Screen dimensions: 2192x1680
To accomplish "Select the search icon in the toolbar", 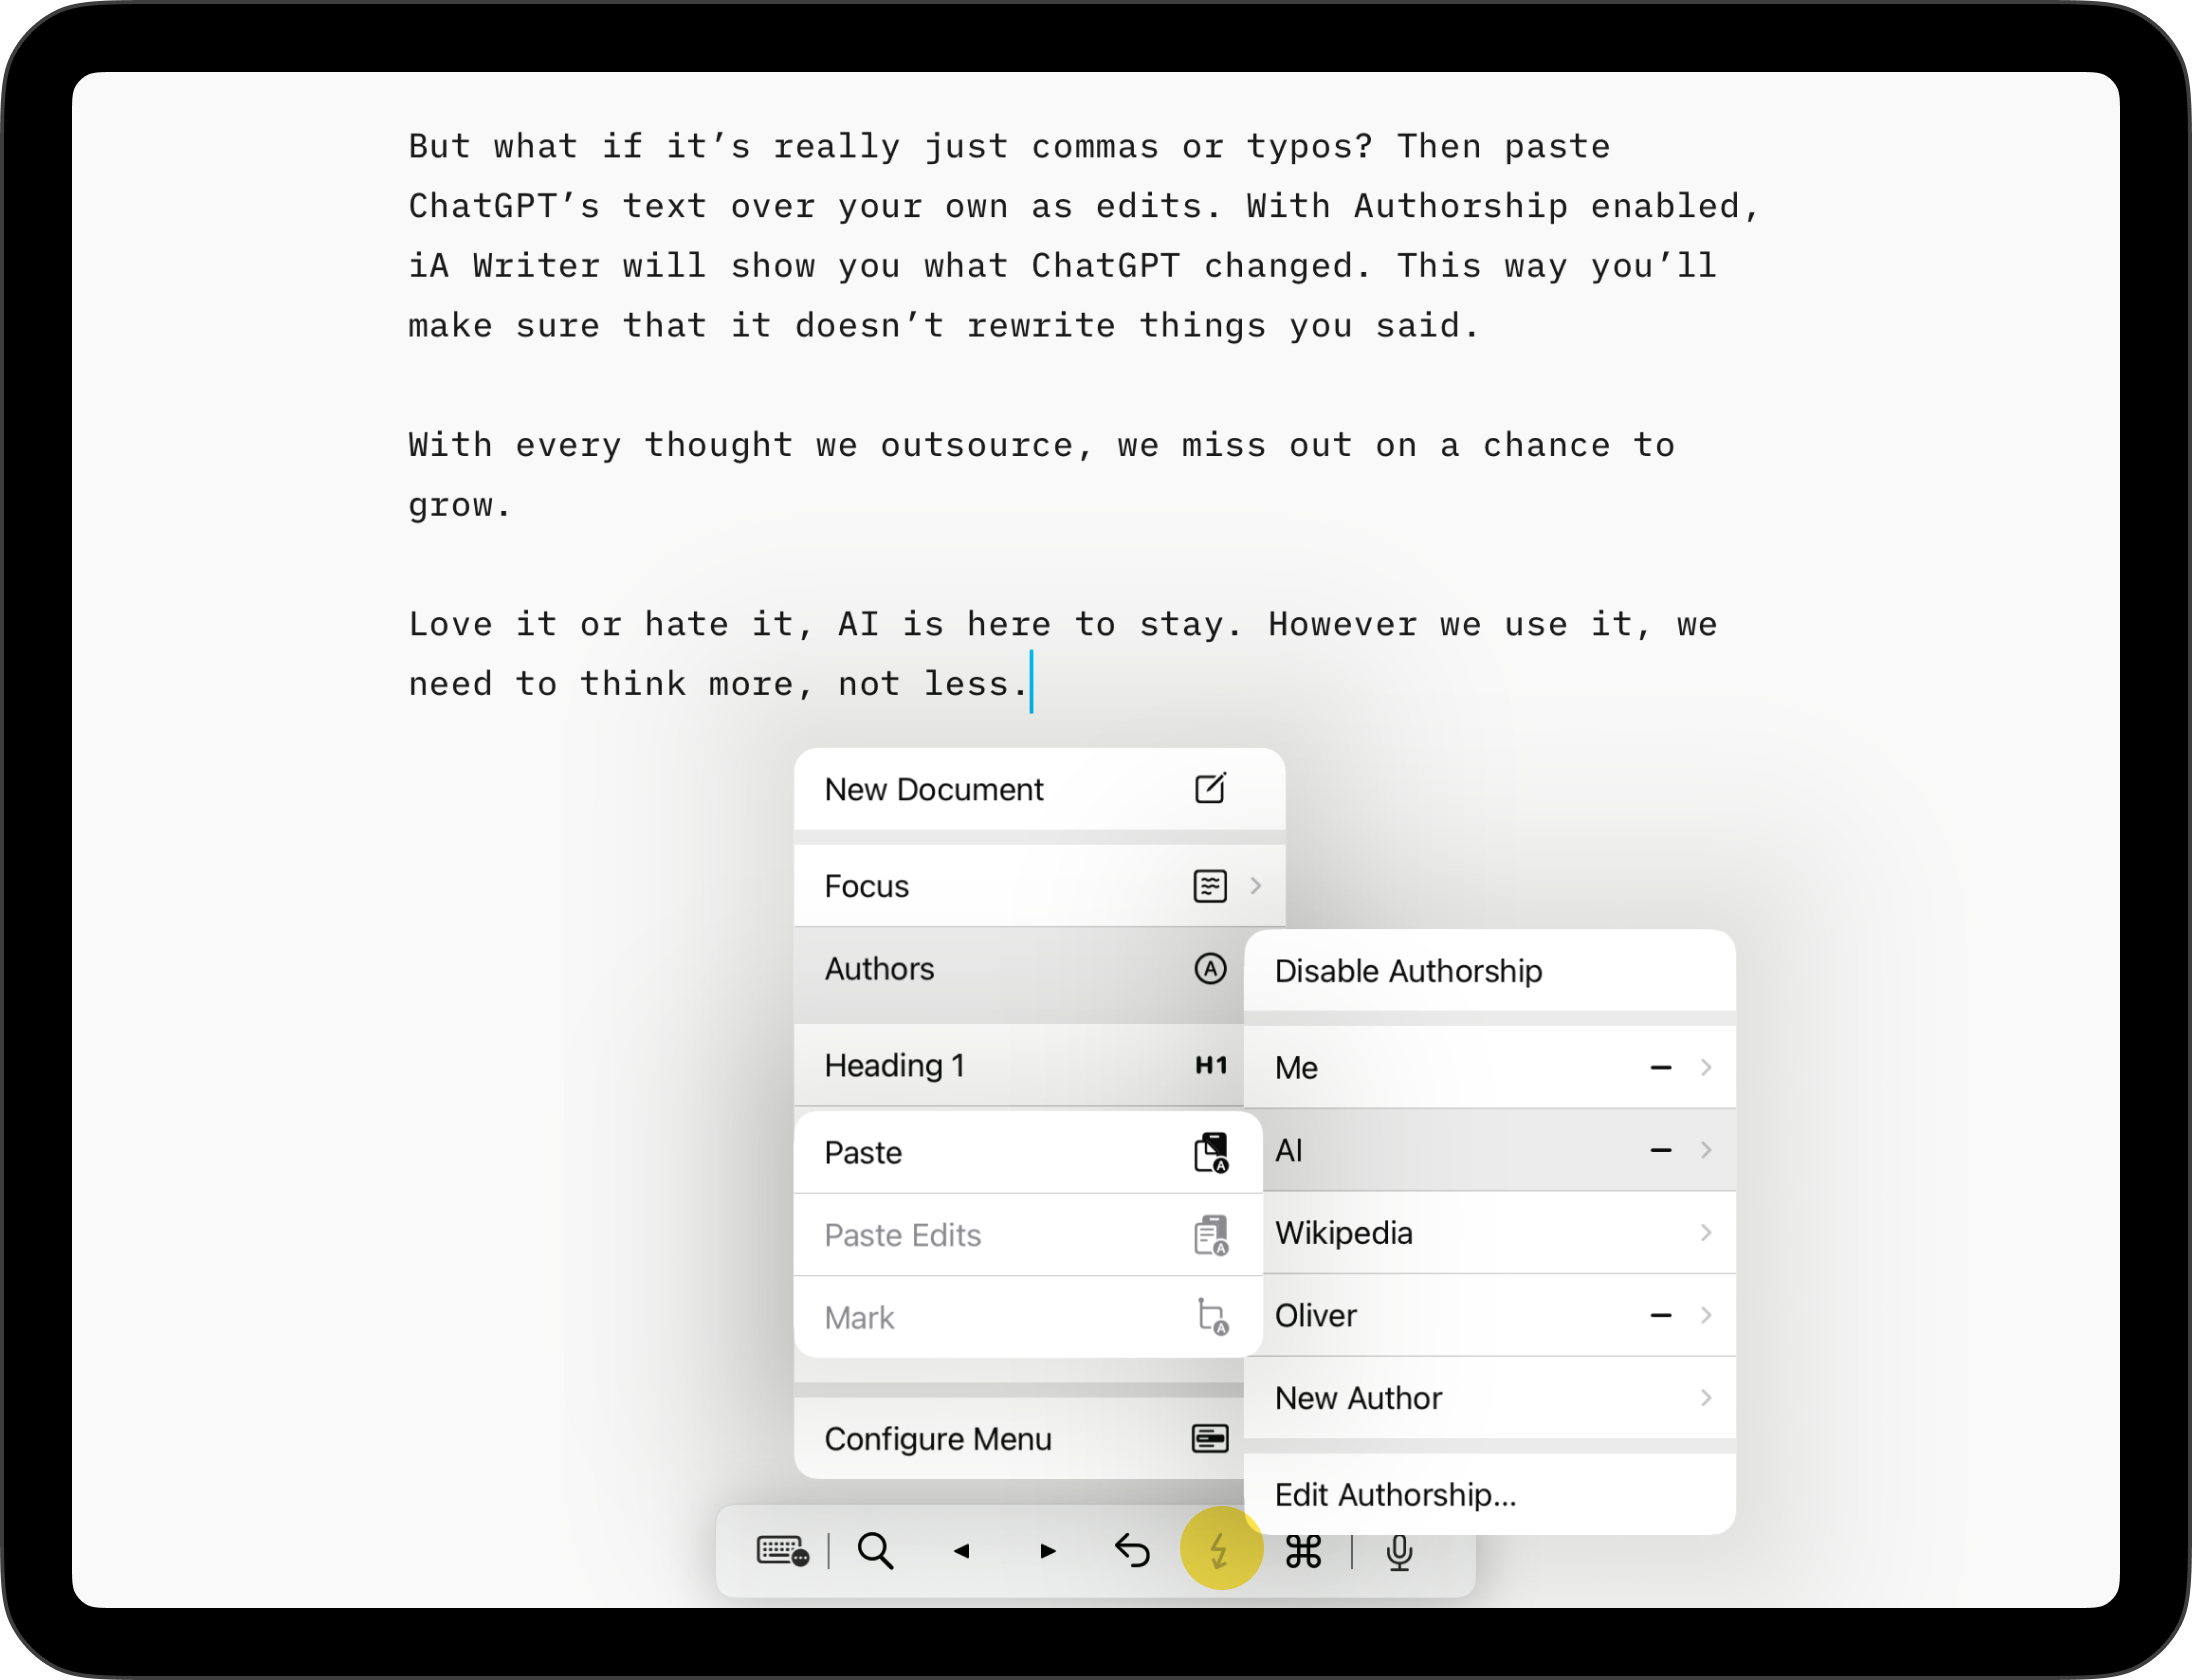I will (876, 1551).
